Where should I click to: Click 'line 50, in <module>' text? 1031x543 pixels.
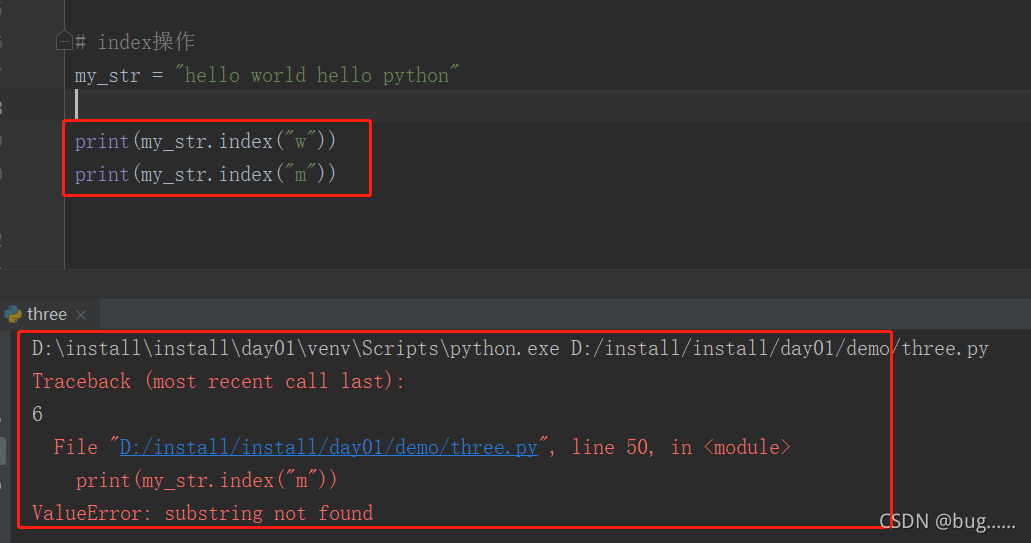(x=681, y=447)
